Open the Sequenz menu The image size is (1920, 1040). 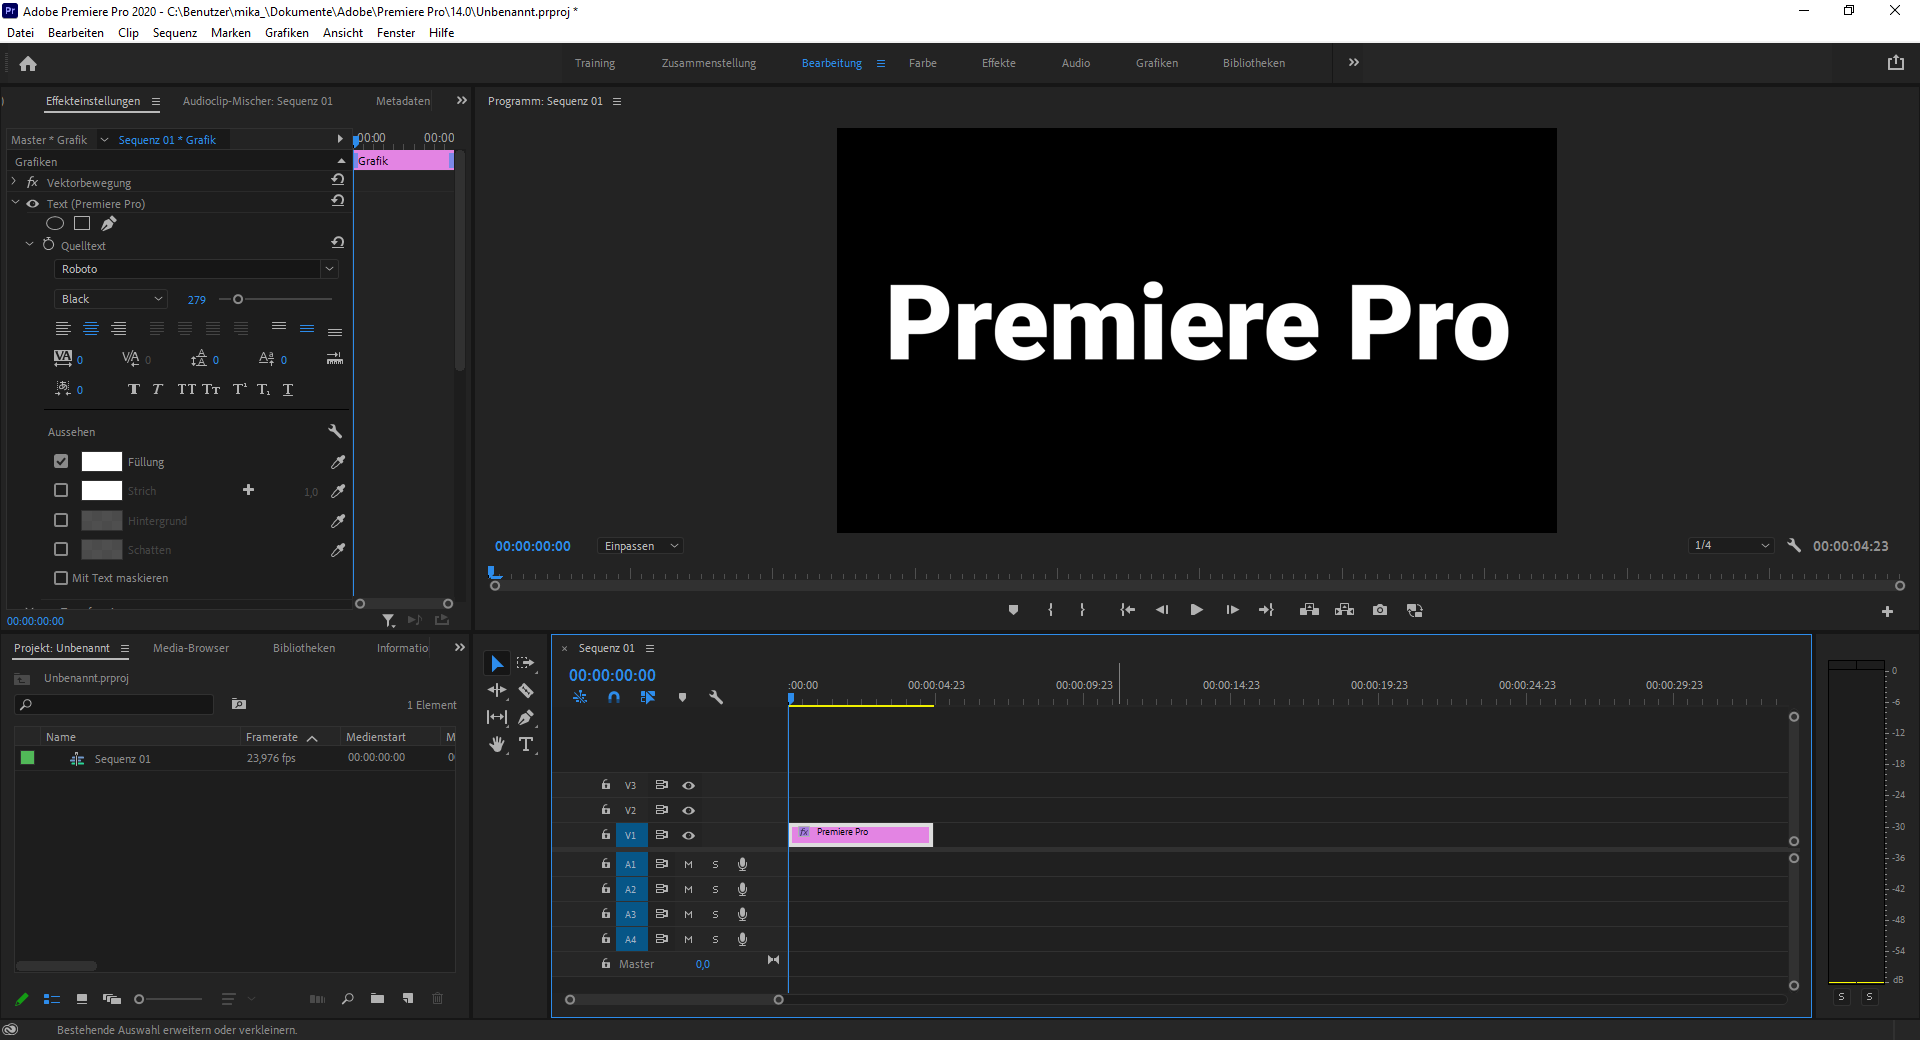click(x=174, y=33)
